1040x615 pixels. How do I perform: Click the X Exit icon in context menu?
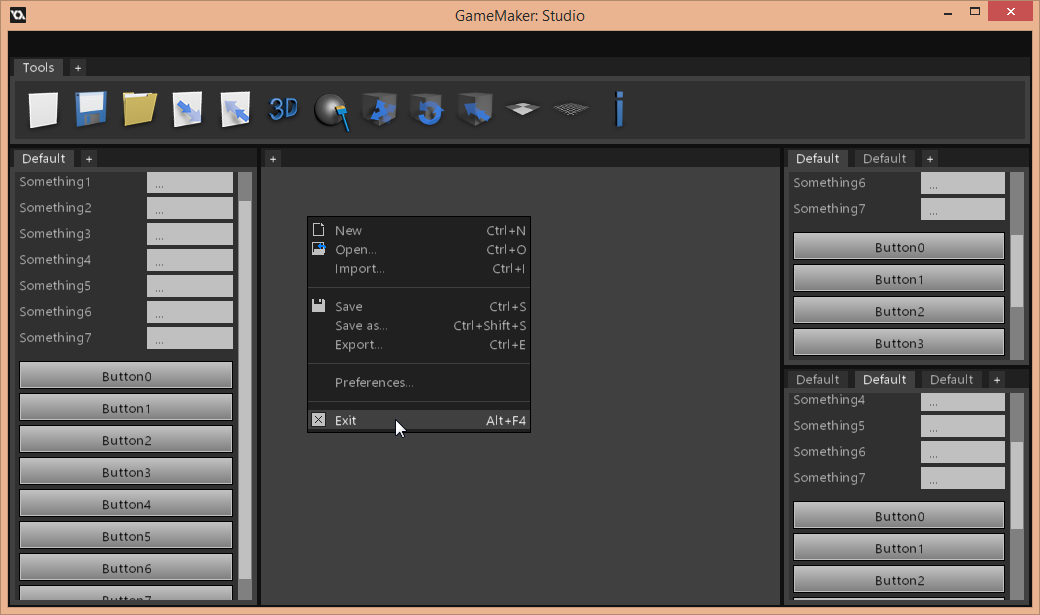pyautogui.click(x=318, y=419)
